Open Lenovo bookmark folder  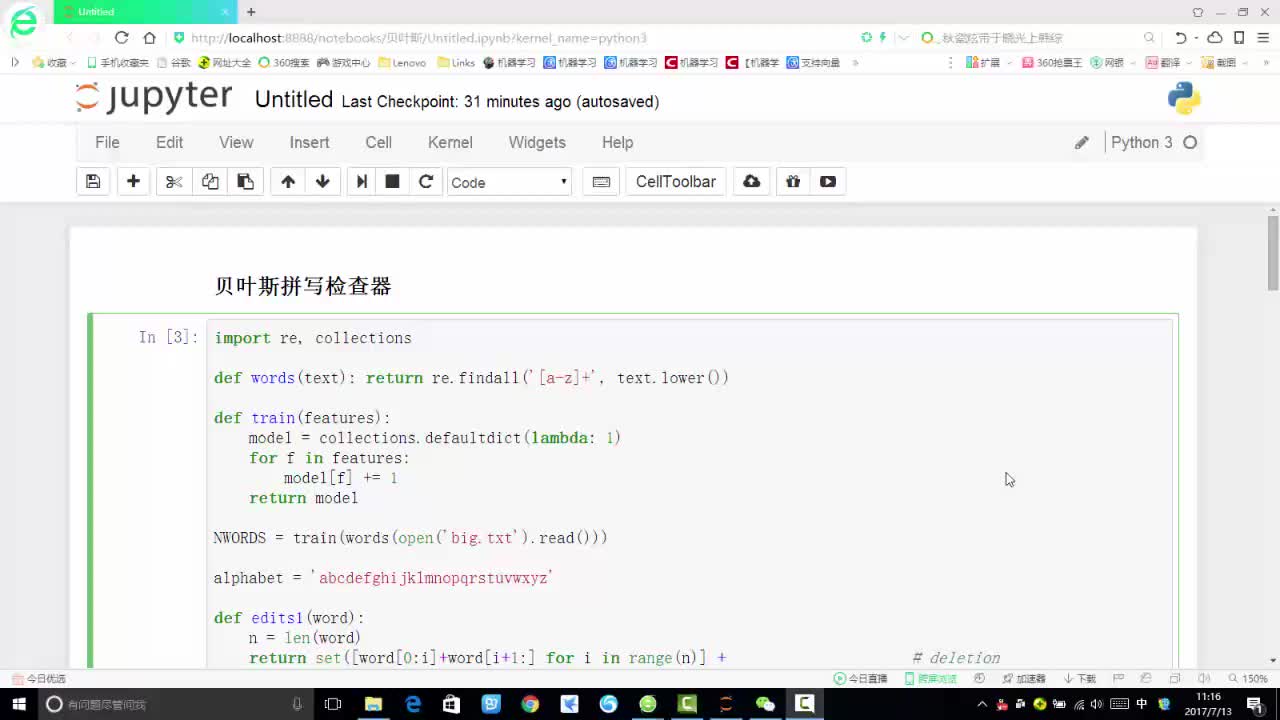point(402,62)
